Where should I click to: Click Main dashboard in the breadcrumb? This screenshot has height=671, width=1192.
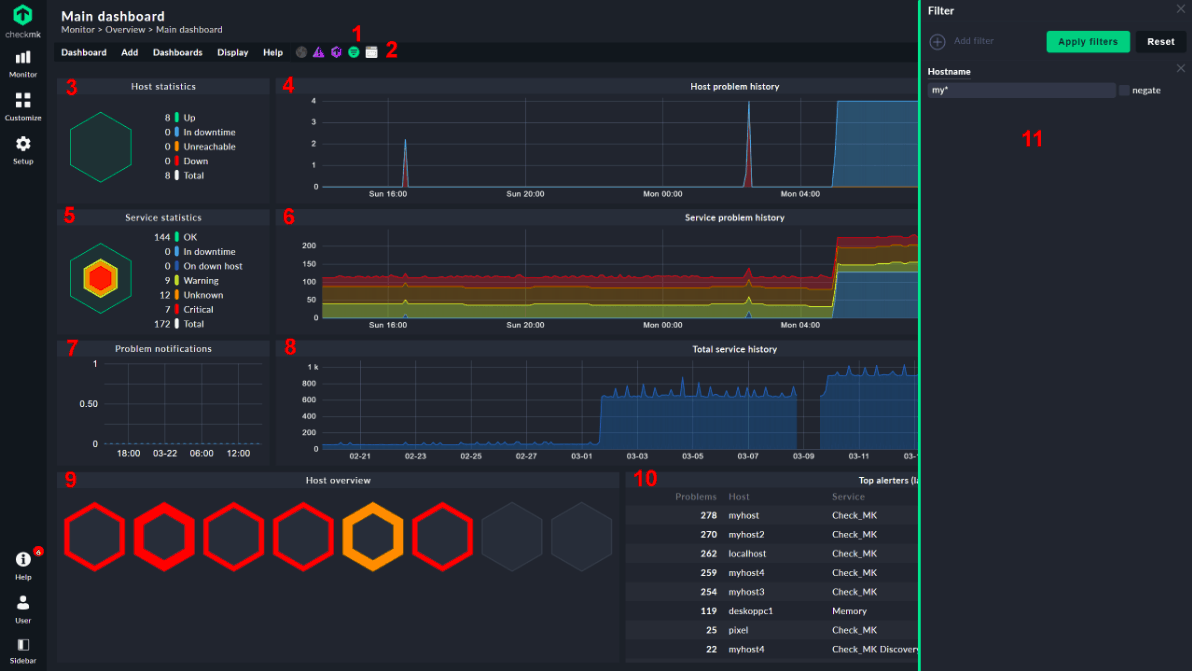189,30
